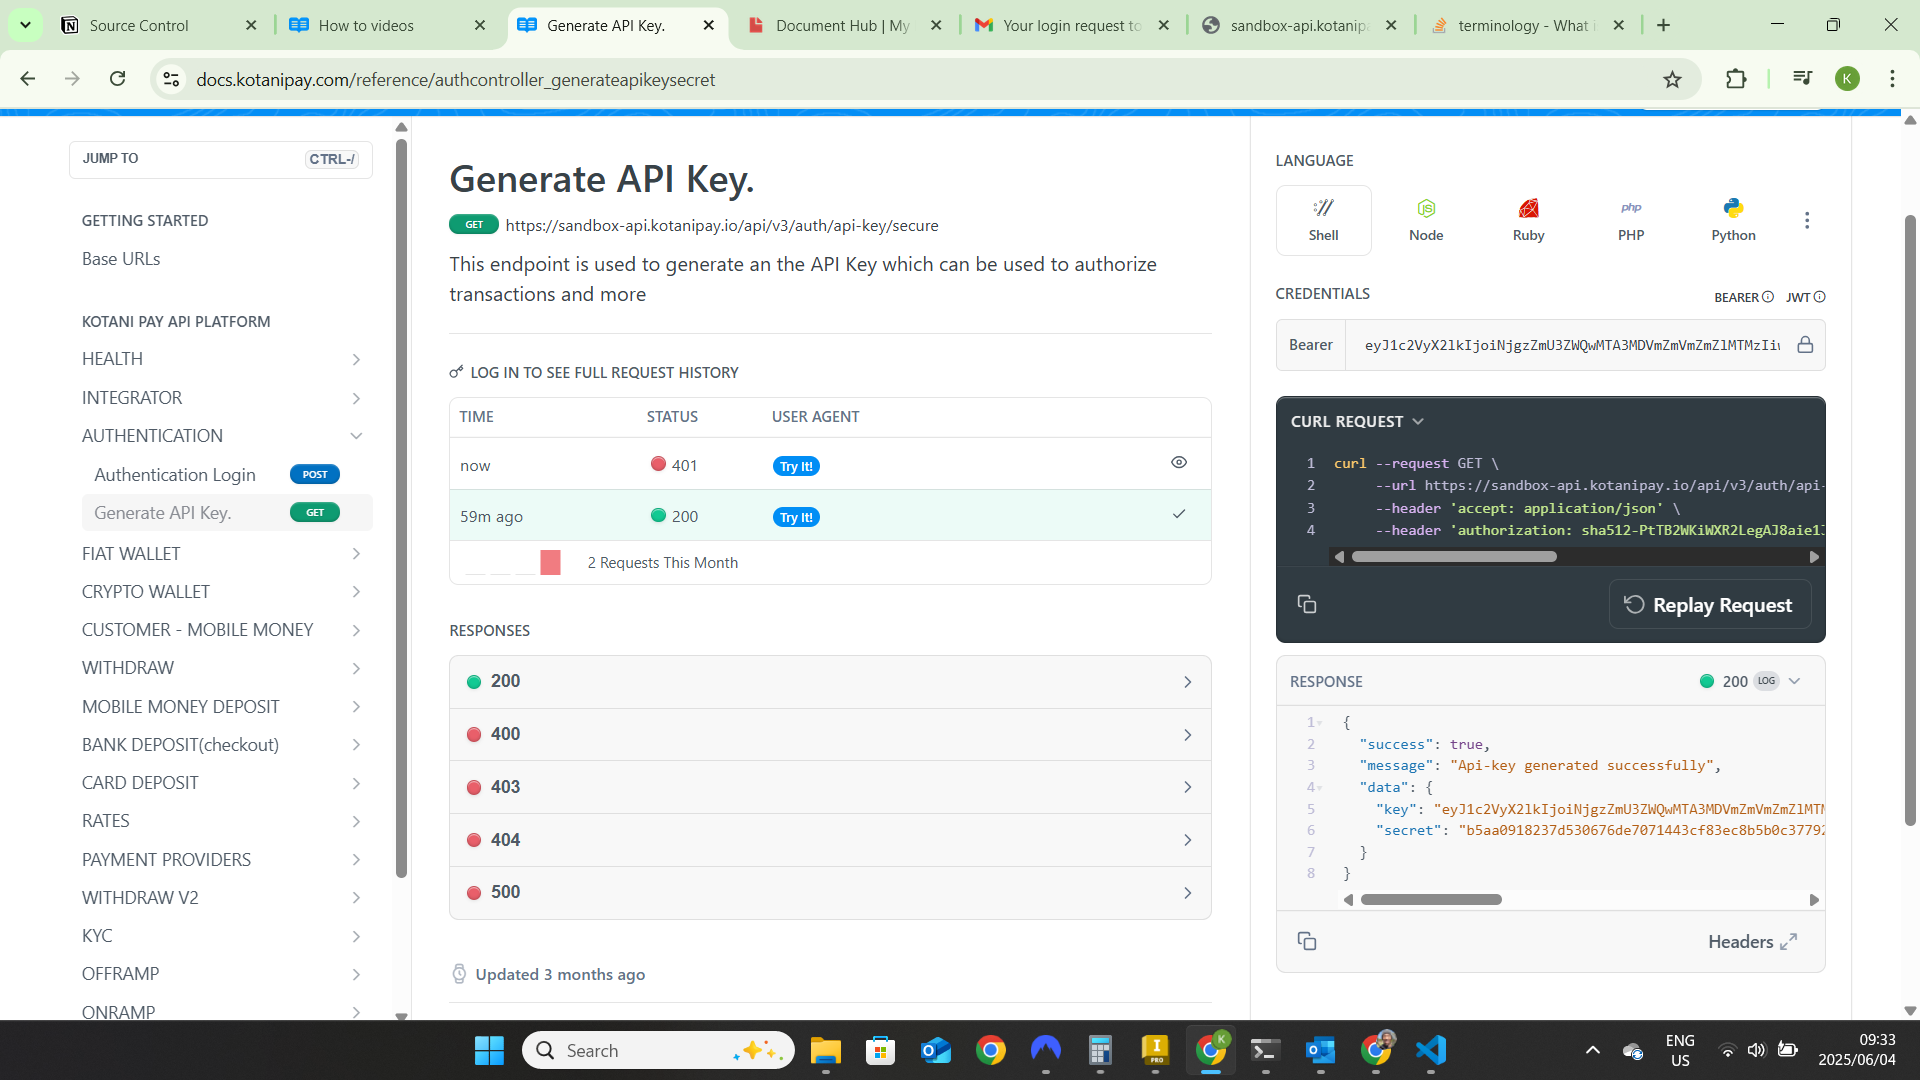Click Try It on the 401 row
Viewport: 1920px width, 1080px height.
pyautogui.click(x=796, y=466)
